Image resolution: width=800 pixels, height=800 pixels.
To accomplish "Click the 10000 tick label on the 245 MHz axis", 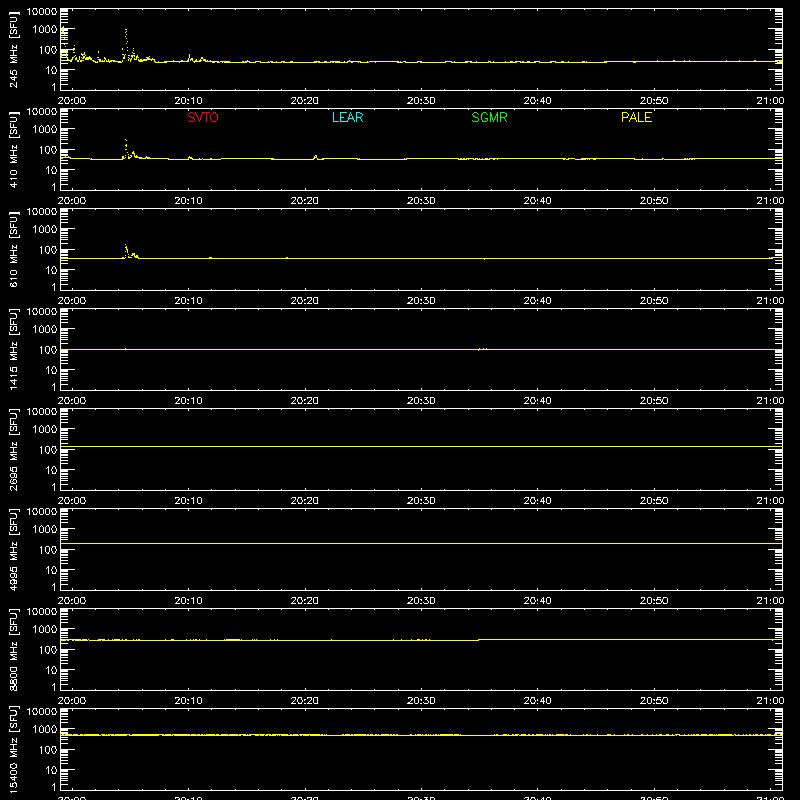I will tap(42, 11).
